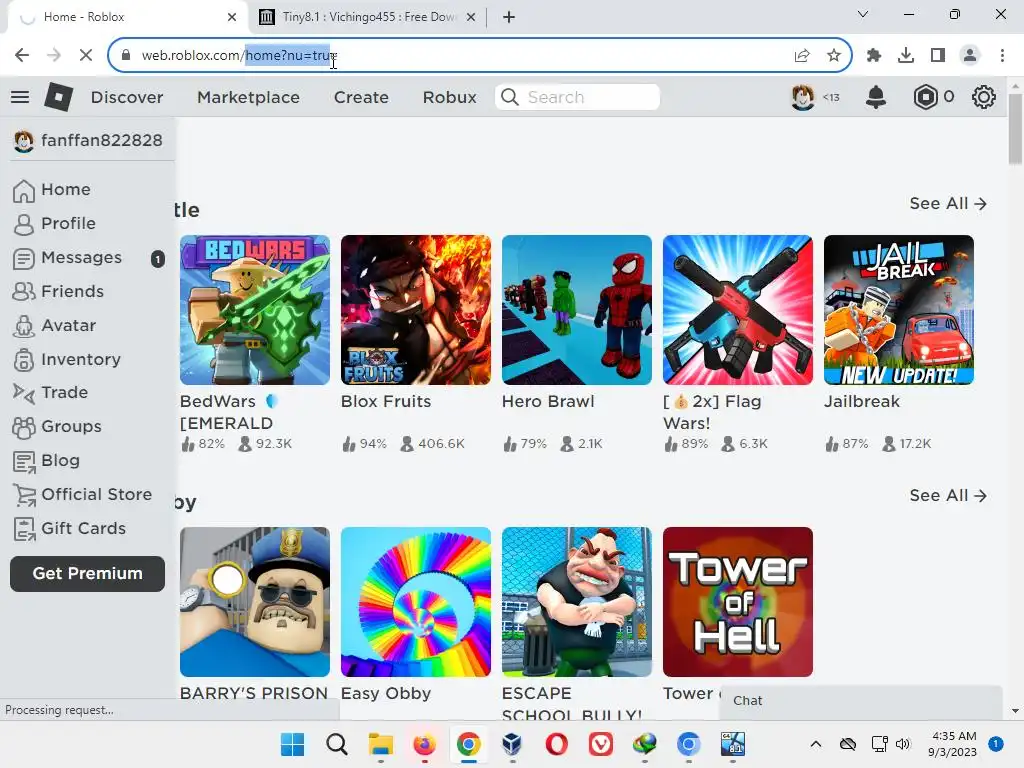1024x768 pixels.
Task: Open Chrome three-dot menu
Action: 1002,56
